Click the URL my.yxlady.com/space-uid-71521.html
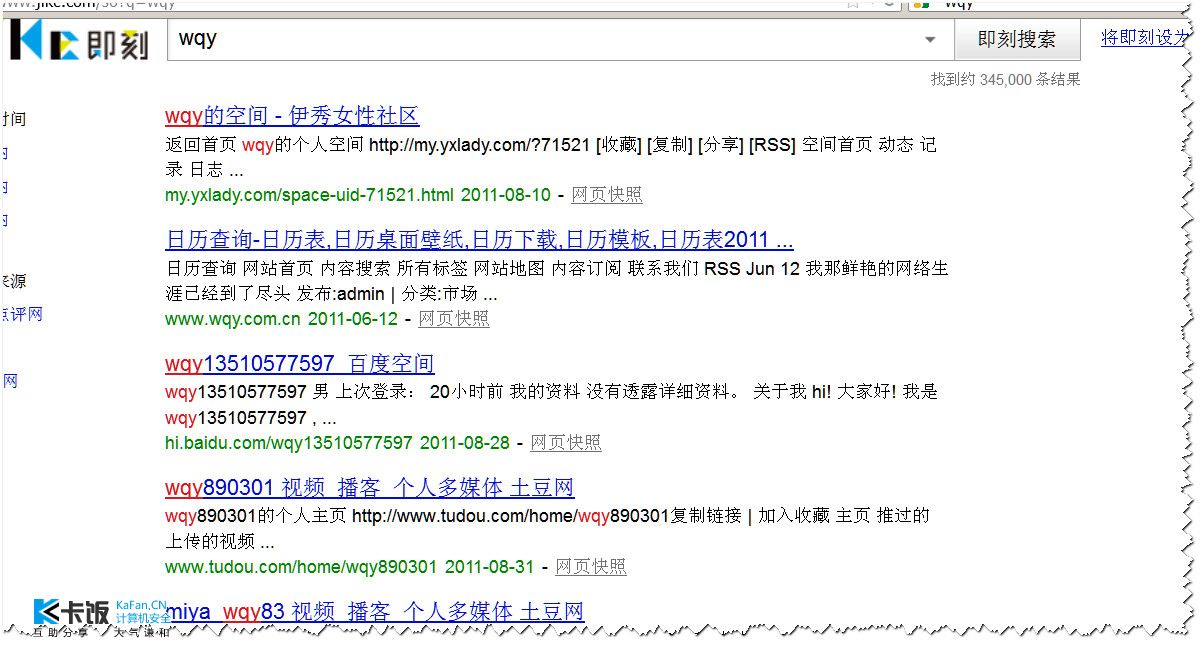Screen dimensions: 1203x645 pos(309,195)
